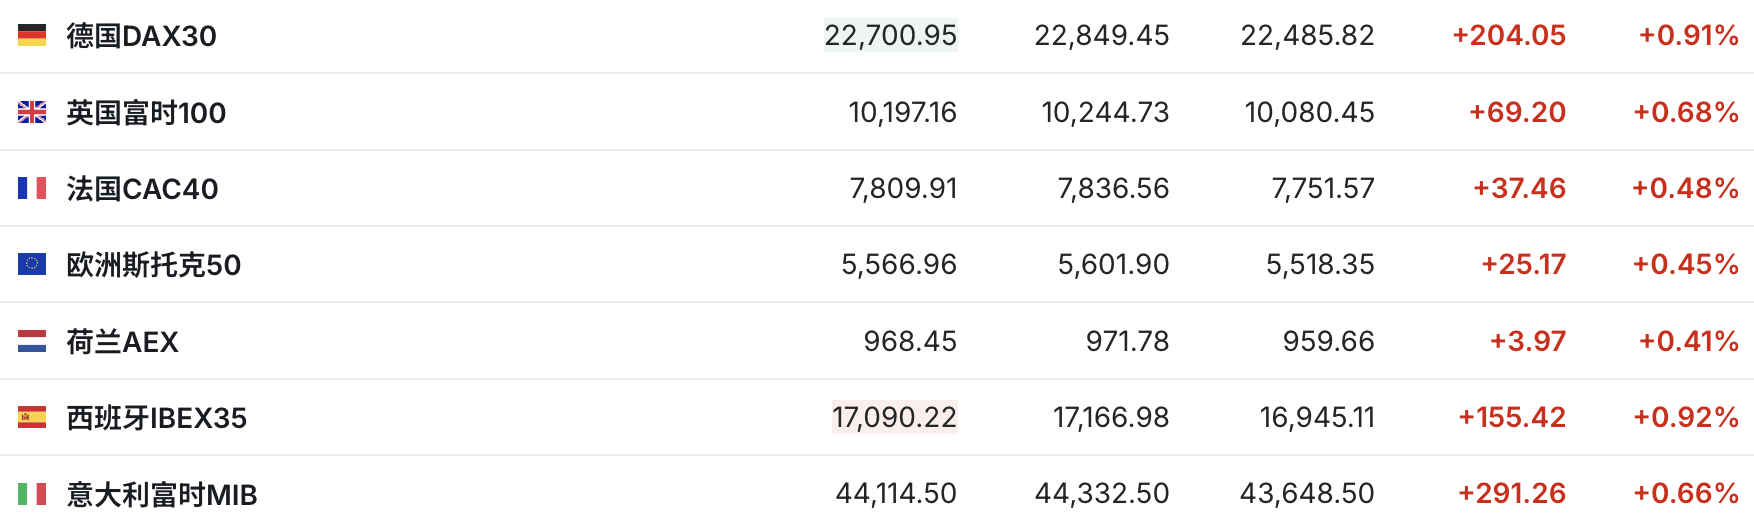Click the Netherlands flag icon
Image resolution: width=1754 pixels, height=526 pixels.
32,341
